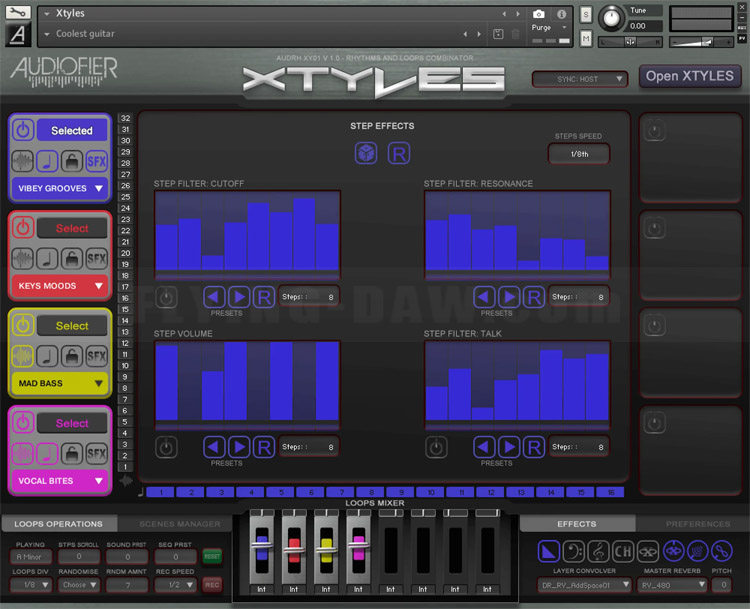Toggle the Mute M button
The image size is (750, 609).
click(x=586, y=38)
